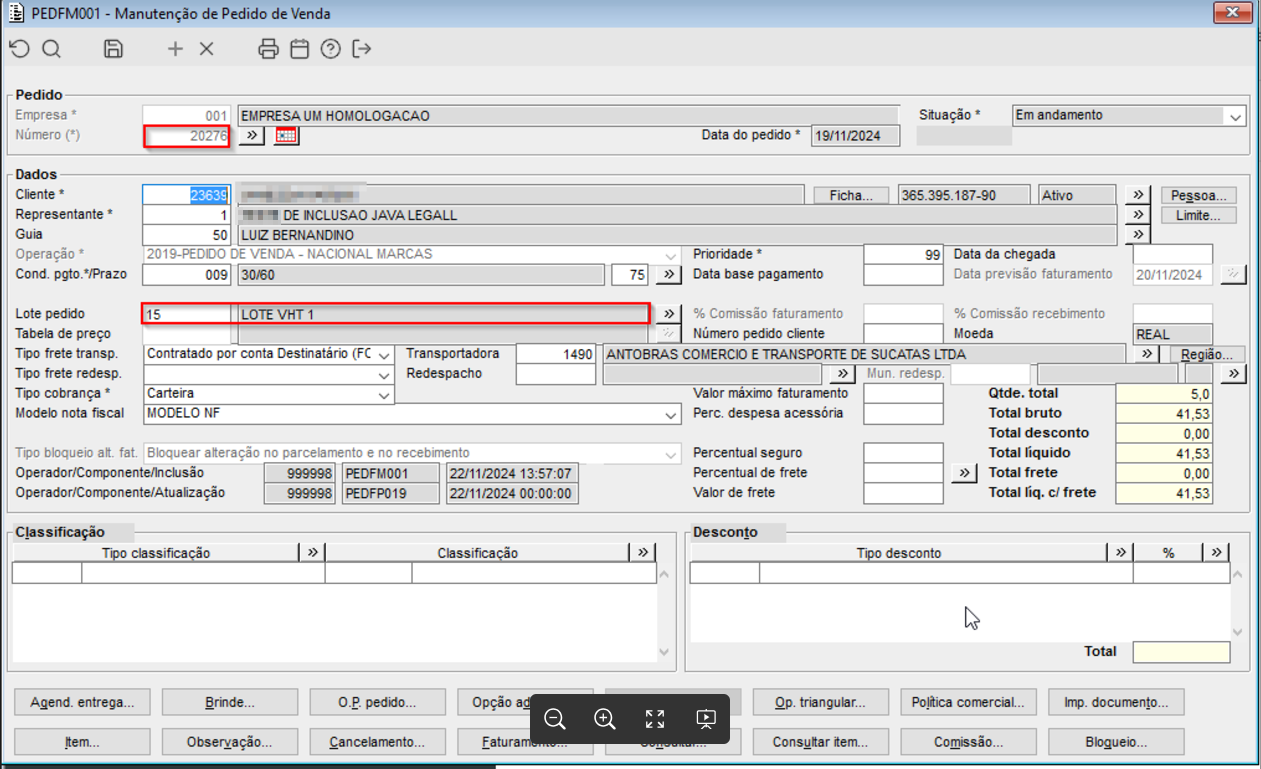Image resolution: width=1261 pixels, height=769 pixels.
Task: Open lookup arrows on the Cliente row
Action: 1137,195
